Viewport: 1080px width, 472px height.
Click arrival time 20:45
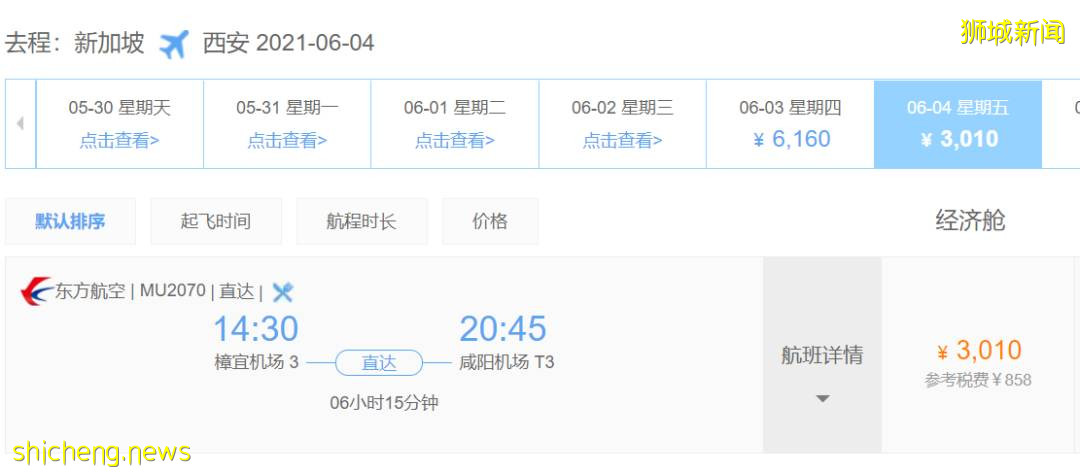[503, 329]
